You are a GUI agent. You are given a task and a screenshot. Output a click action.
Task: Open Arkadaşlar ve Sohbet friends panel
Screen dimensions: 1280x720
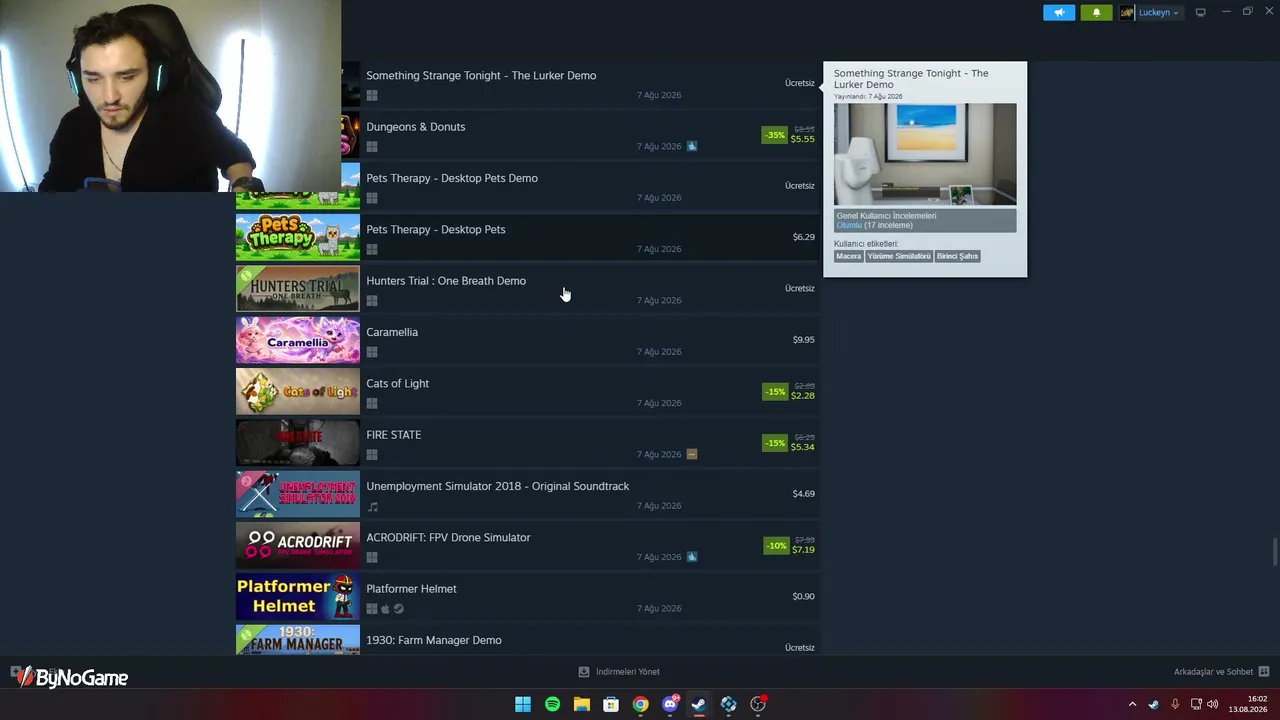[x=1221, y=672]
